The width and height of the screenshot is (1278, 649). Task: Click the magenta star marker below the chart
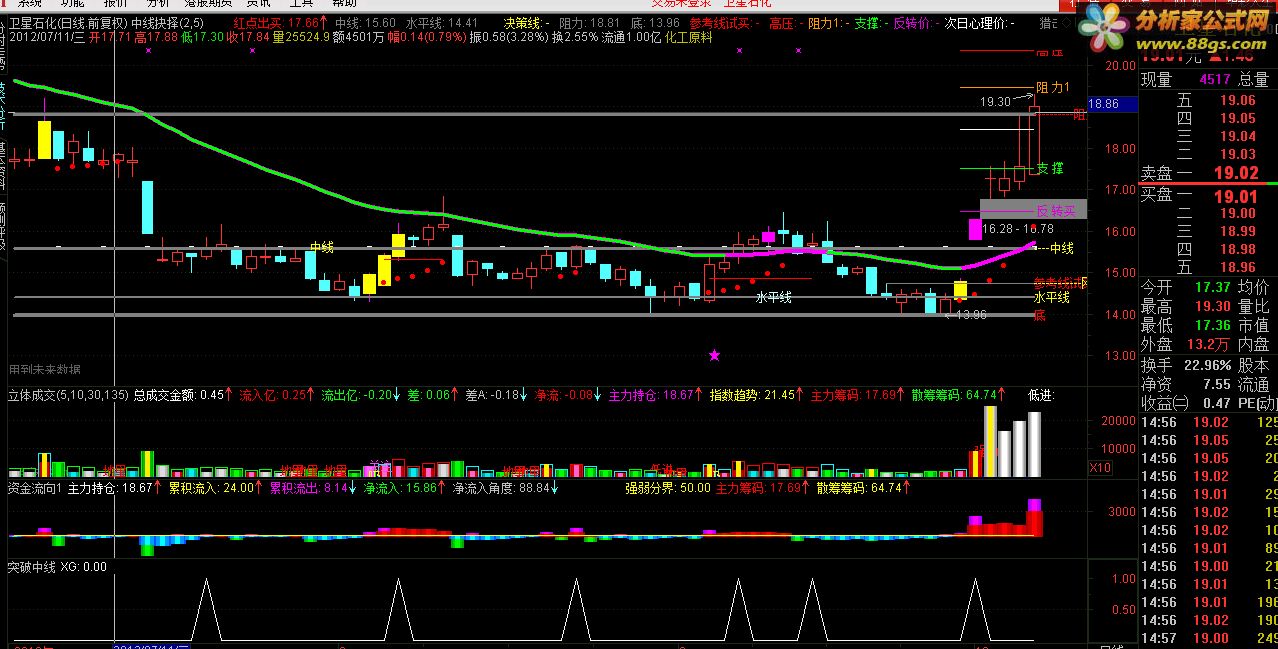(x=714, y=355)
